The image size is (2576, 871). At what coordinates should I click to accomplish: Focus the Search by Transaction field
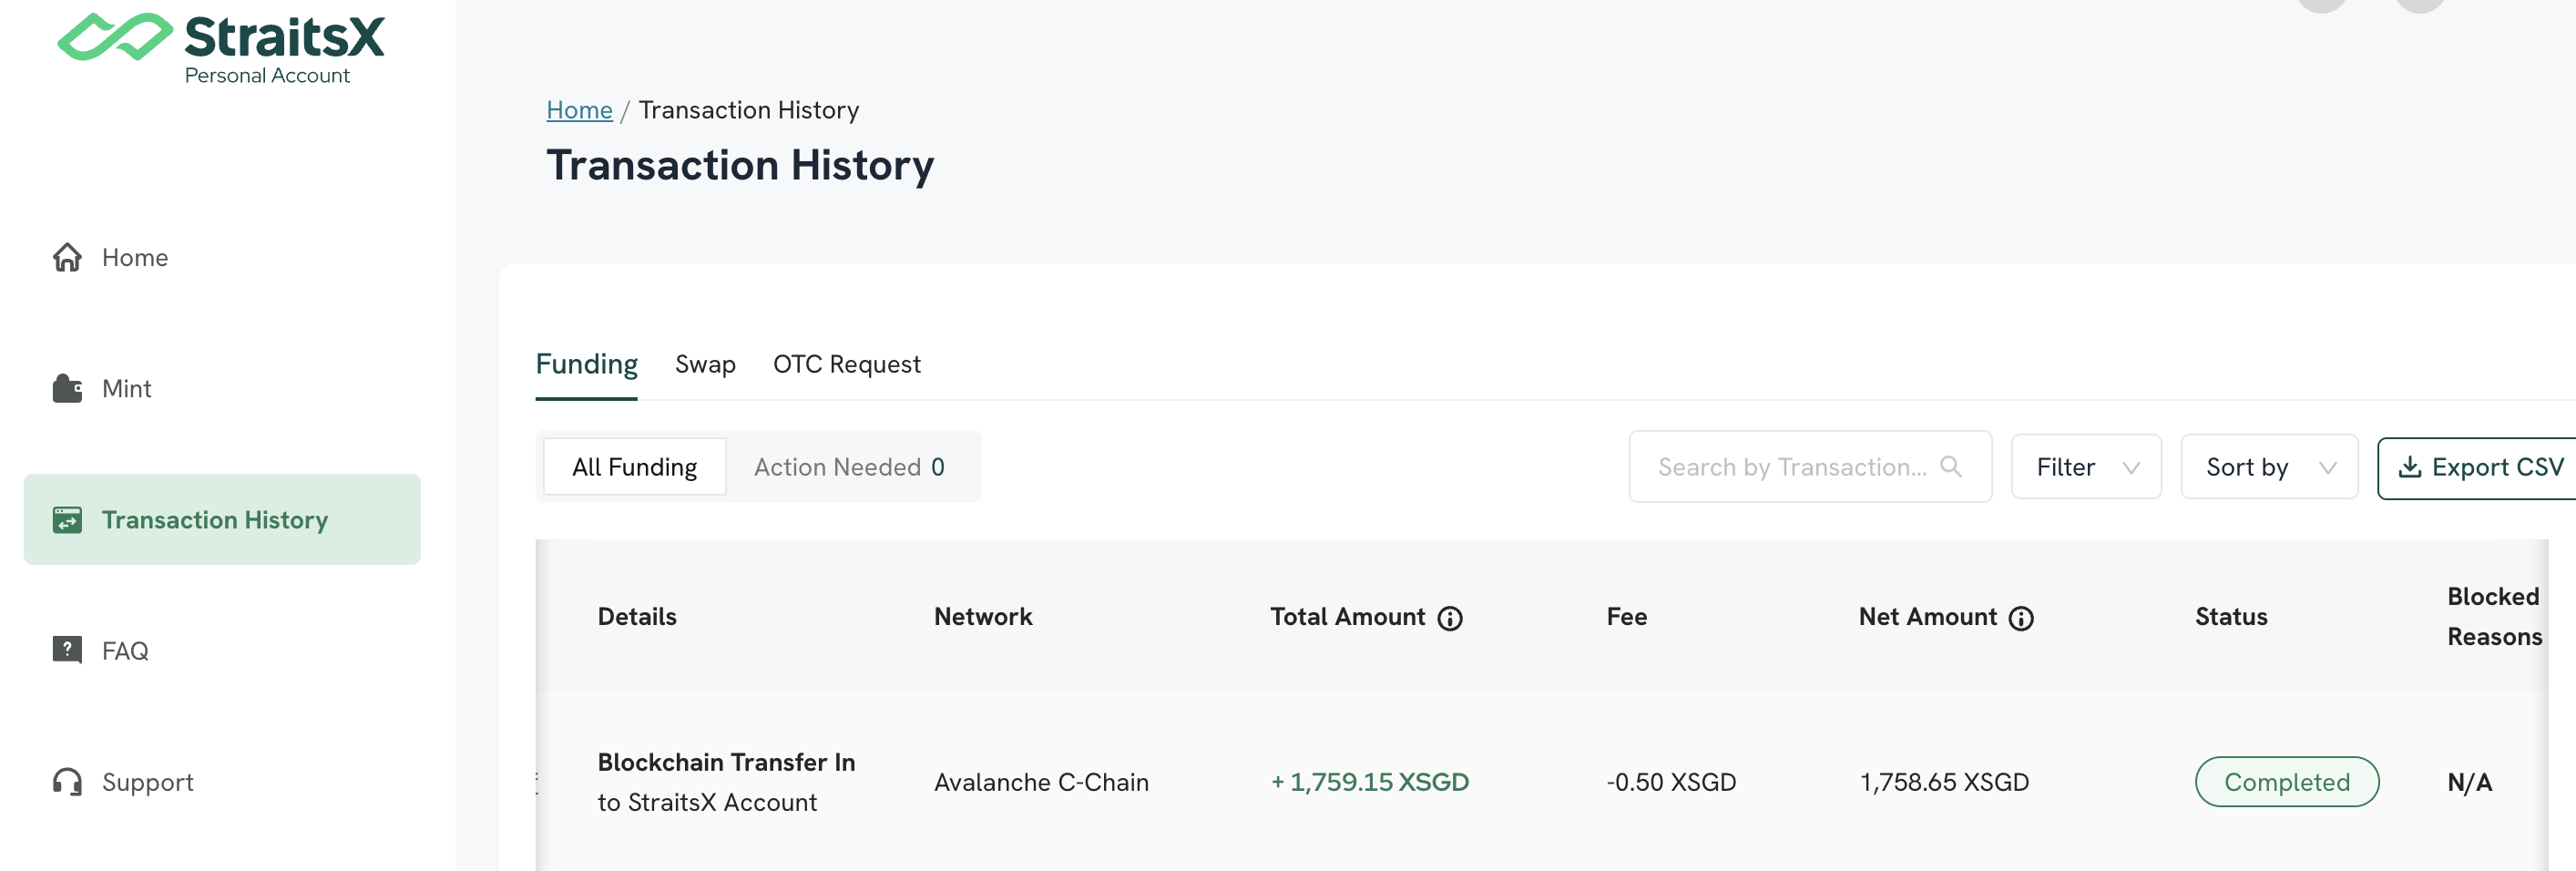coord(1810,467)
